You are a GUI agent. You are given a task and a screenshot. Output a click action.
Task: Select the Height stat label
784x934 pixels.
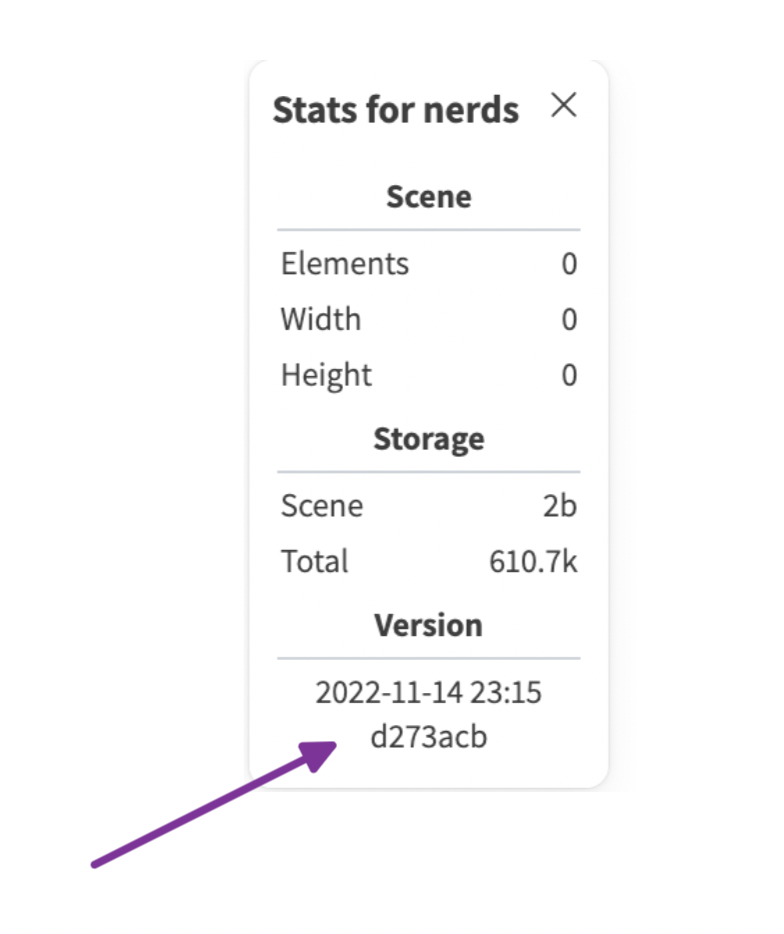[x=325, y=374]
